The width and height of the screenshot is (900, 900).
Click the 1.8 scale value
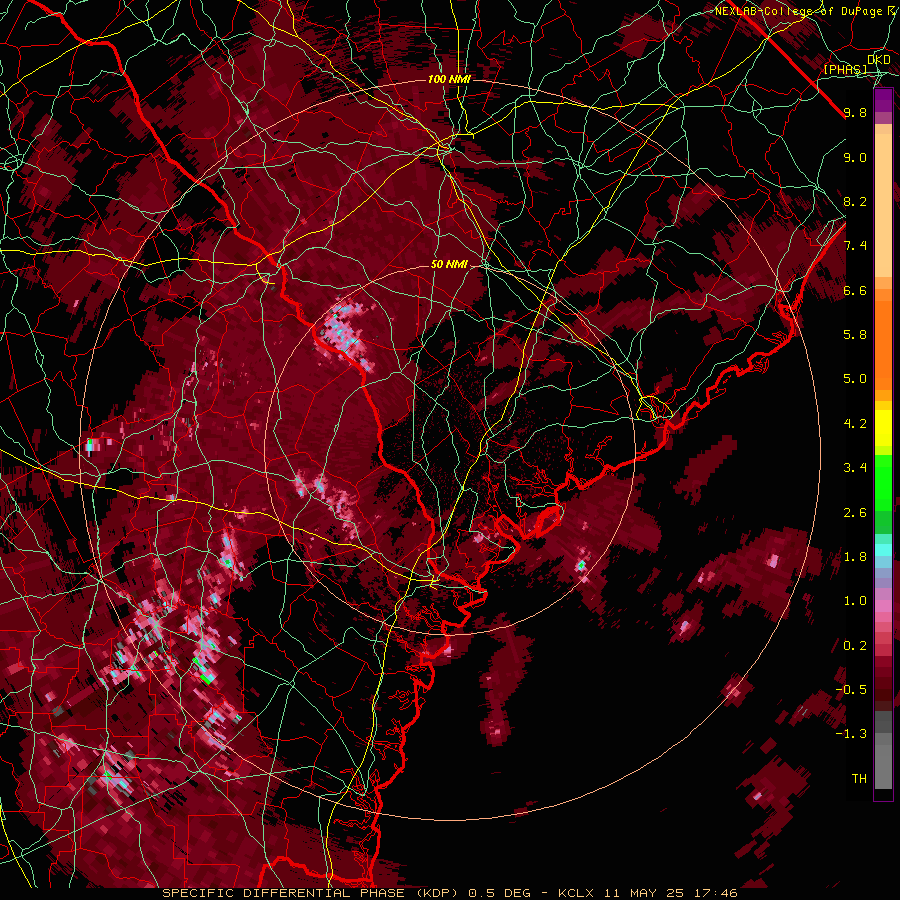pos(855,557)
